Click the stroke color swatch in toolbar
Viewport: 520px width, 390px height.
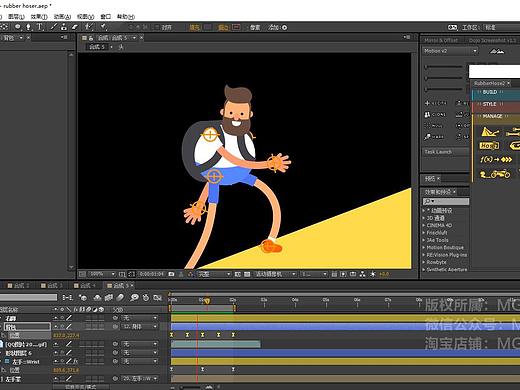(x=236, y=27)
